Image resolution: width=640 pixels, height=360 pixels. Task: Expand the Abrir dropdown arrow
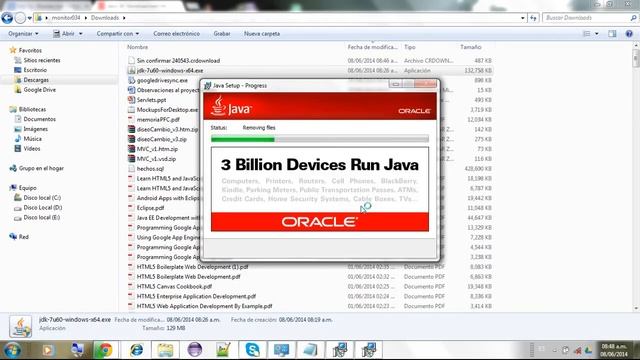click(80, 33)
